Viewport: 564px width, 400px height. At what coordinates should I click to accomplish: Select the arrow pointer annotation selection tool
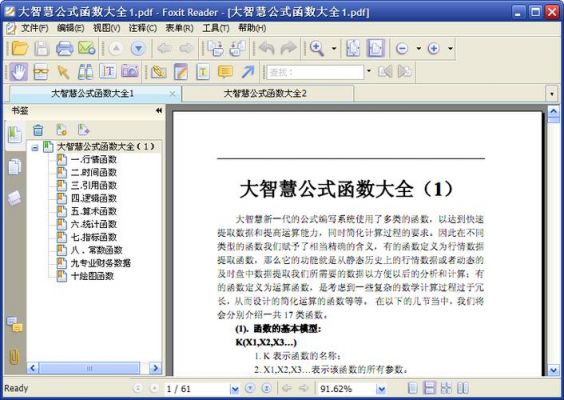[x=63, y=72]
